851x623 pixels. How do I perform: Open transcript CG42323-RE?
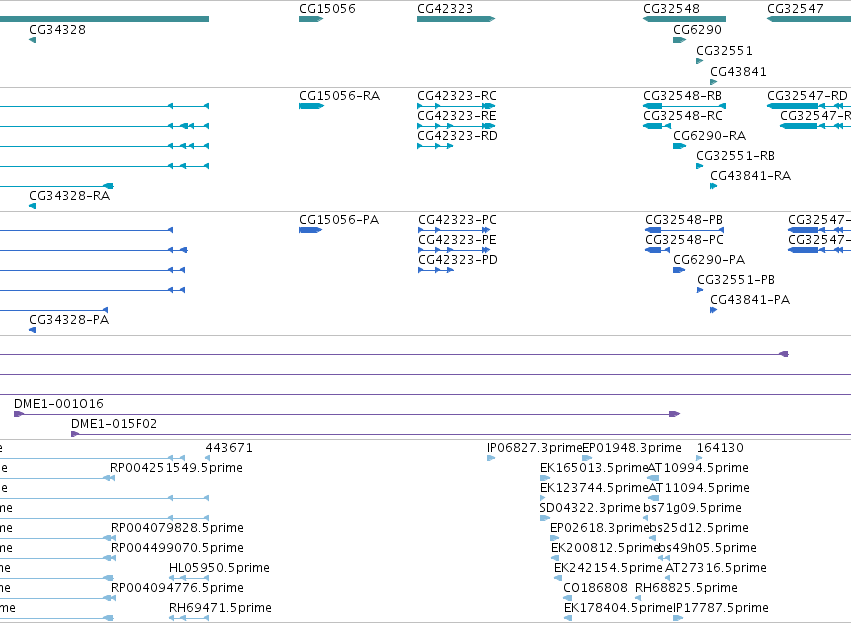point(457,116)
